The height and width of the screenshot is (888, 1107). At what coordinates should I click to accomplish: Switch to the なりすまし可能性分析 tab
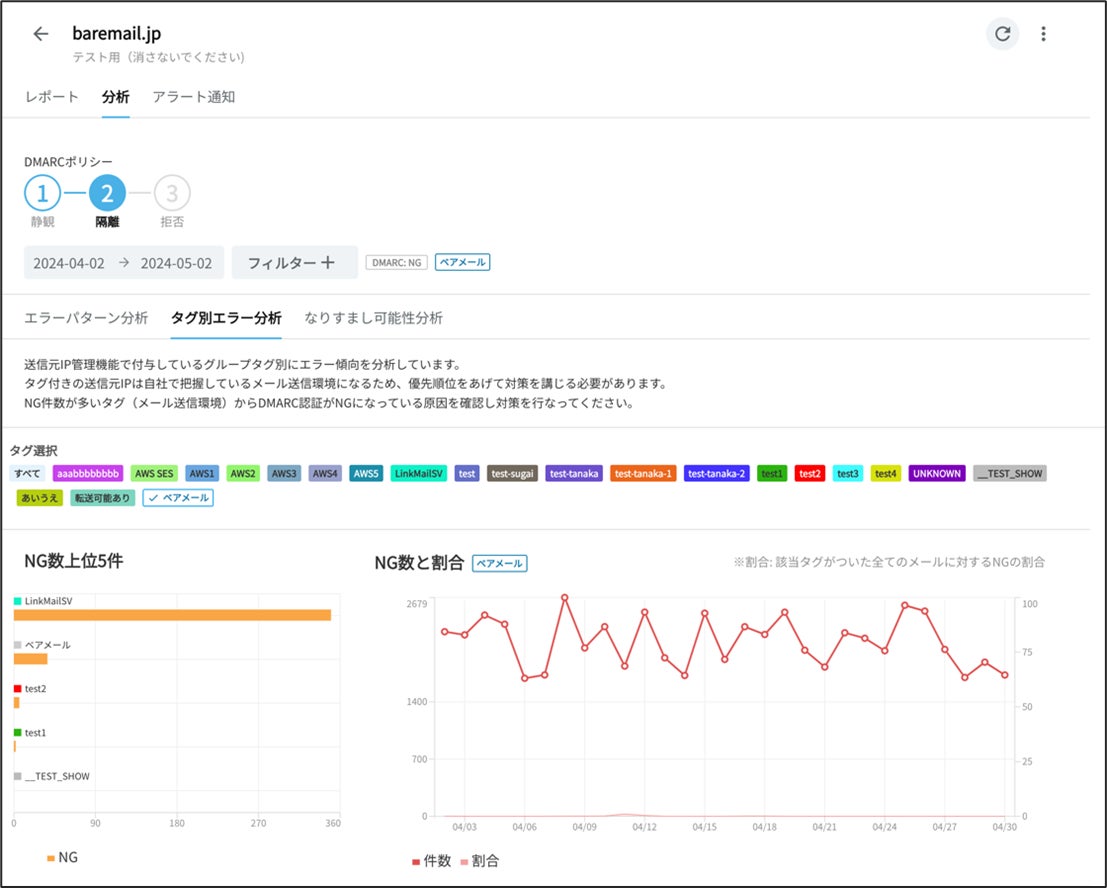[373, 318]
